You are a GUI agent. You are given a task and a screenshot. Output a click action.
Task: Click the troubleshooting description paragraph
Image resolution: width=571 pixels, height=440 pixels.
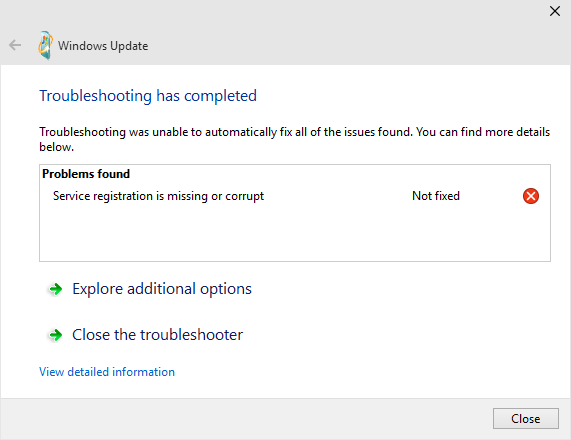[294, 139]
